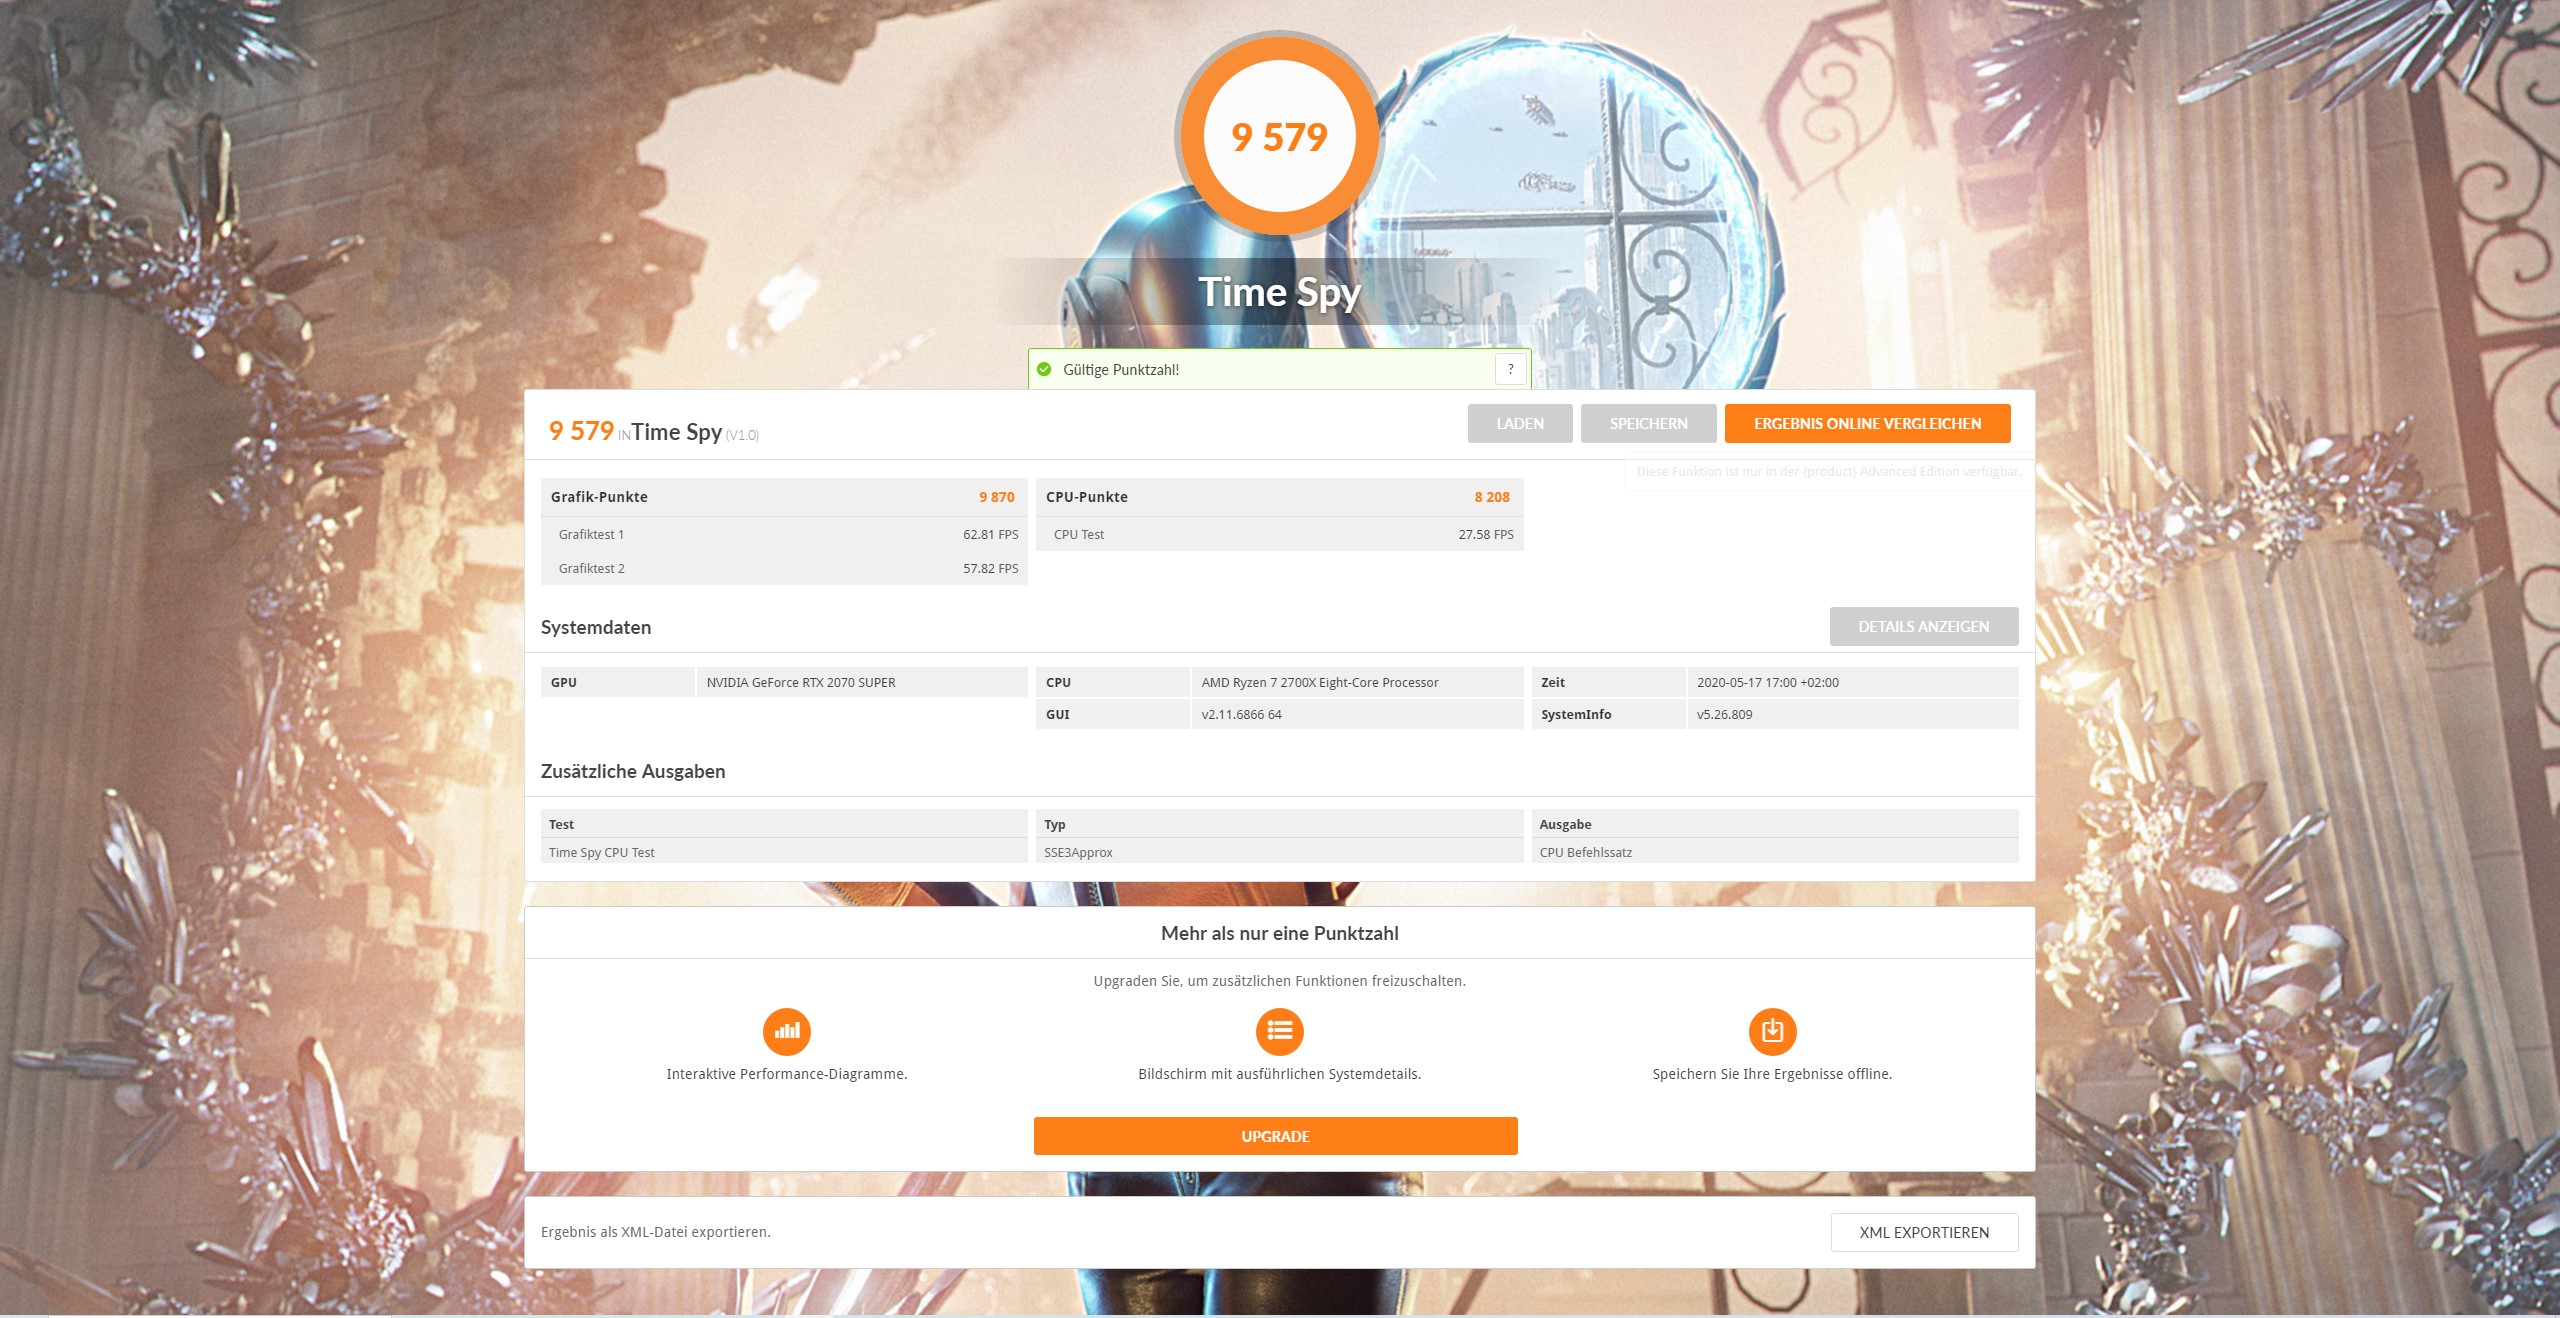Viewport: 2560px width, 1318px height.
Task: Click the NVIDIA GeForce RTX 2070 SUPER field
Action: [860, 682]
